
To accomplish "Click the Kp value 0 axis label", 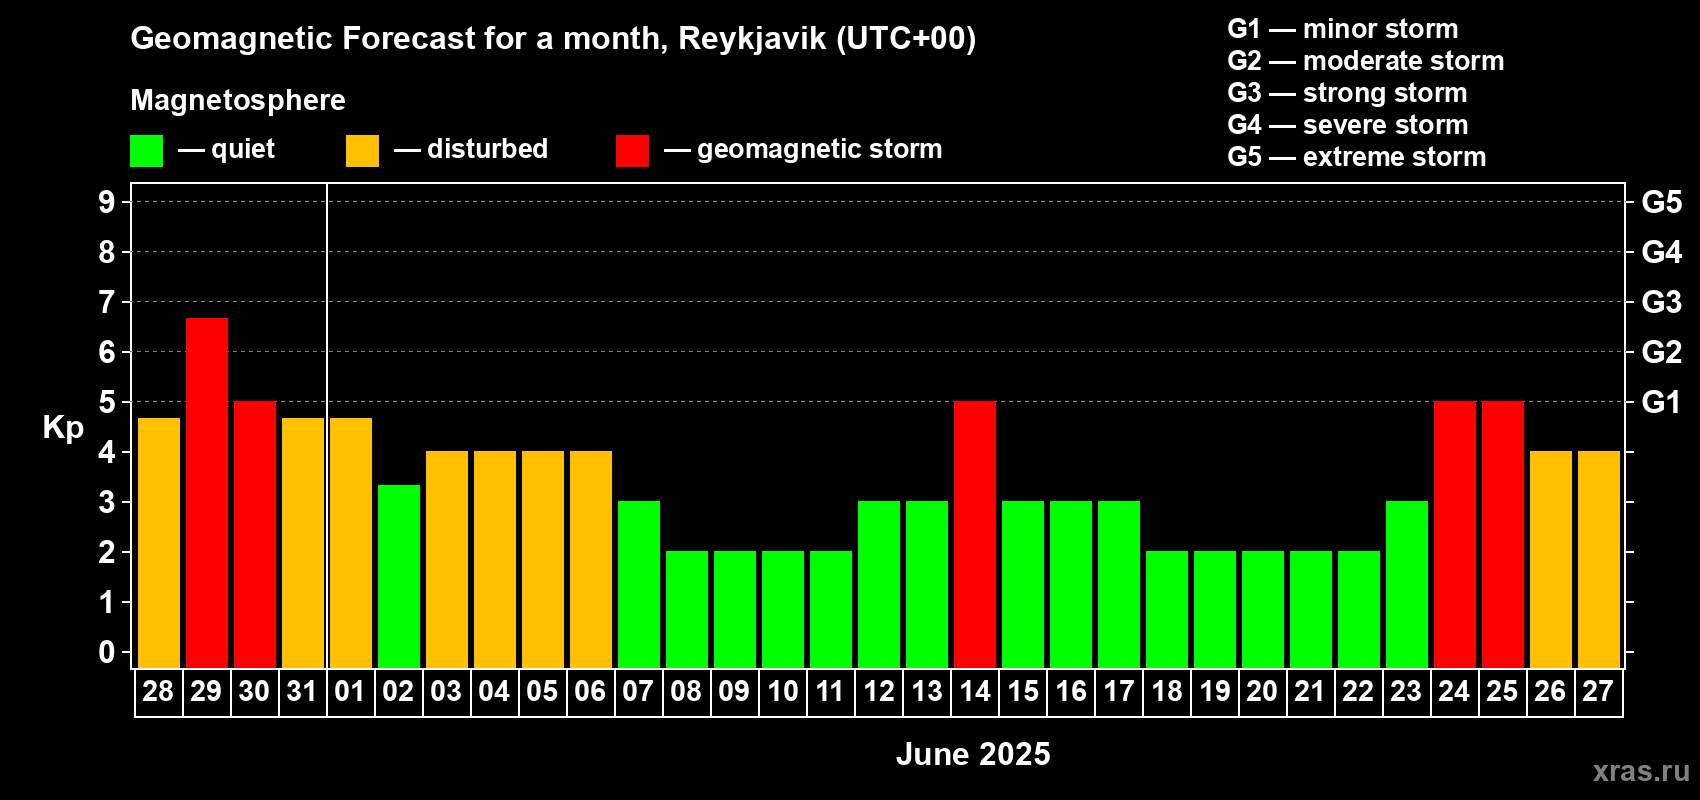I will coord(107,652).
